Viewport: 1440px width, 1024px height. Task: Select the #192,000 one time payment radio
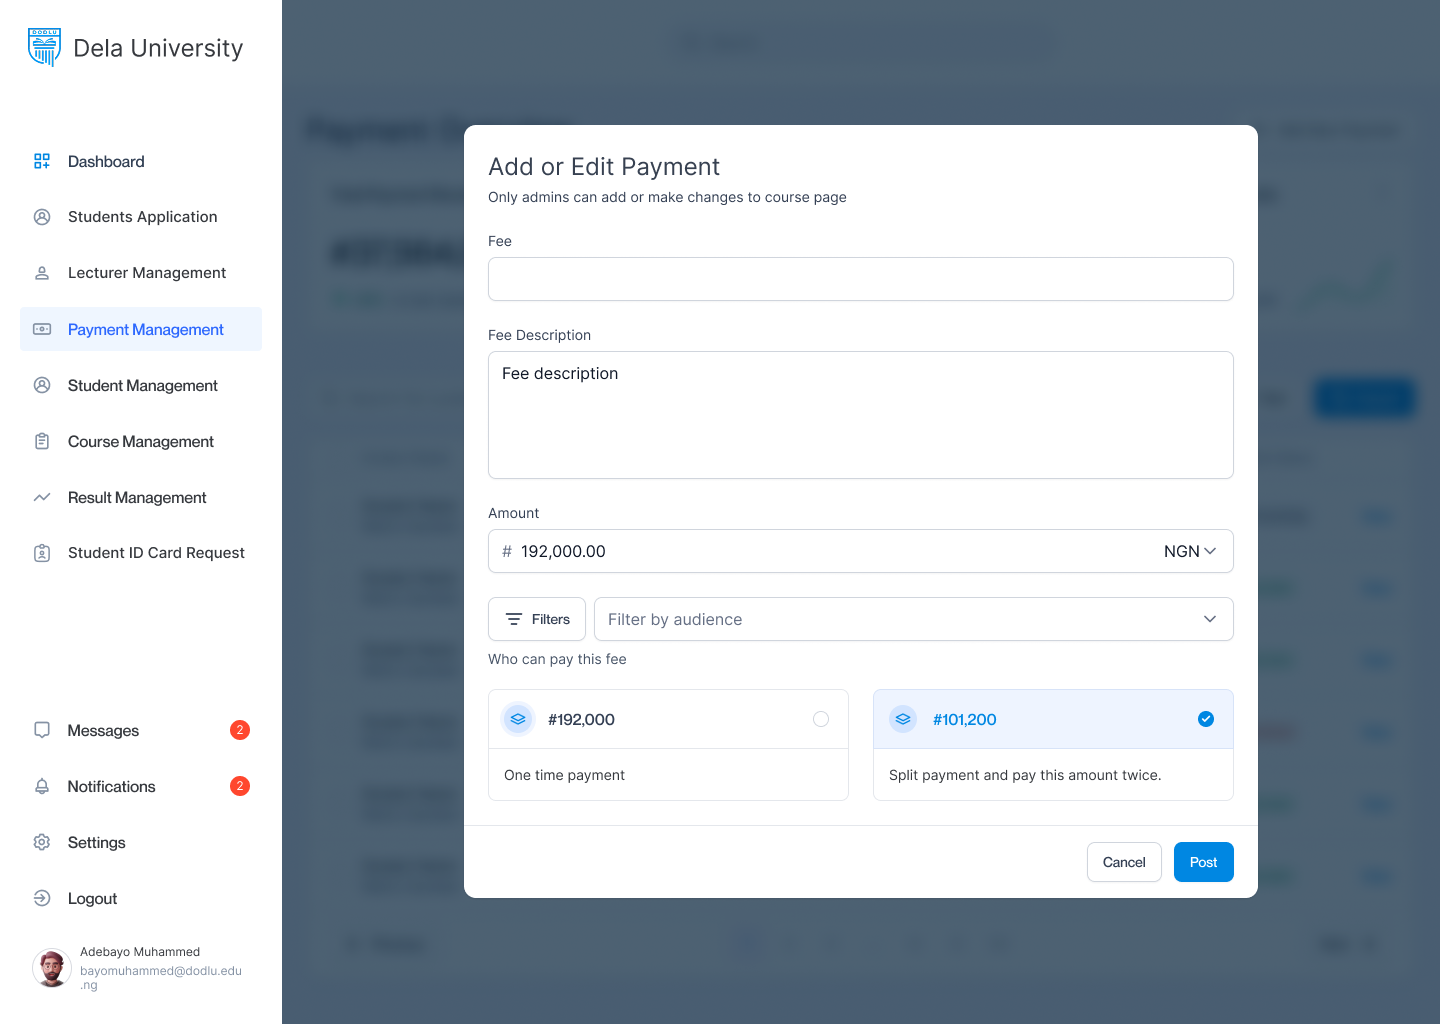(x=820, y=719)
